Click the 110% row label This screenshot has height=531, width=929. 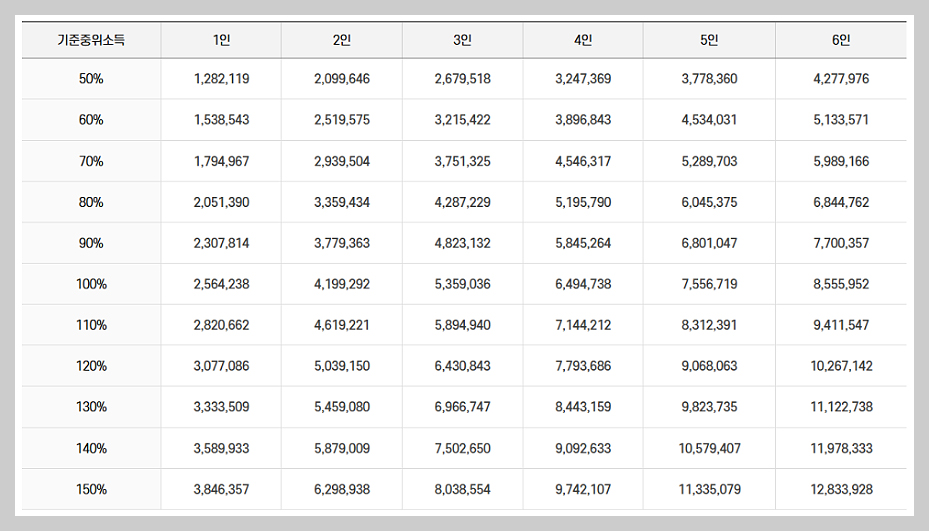(91, 325)
